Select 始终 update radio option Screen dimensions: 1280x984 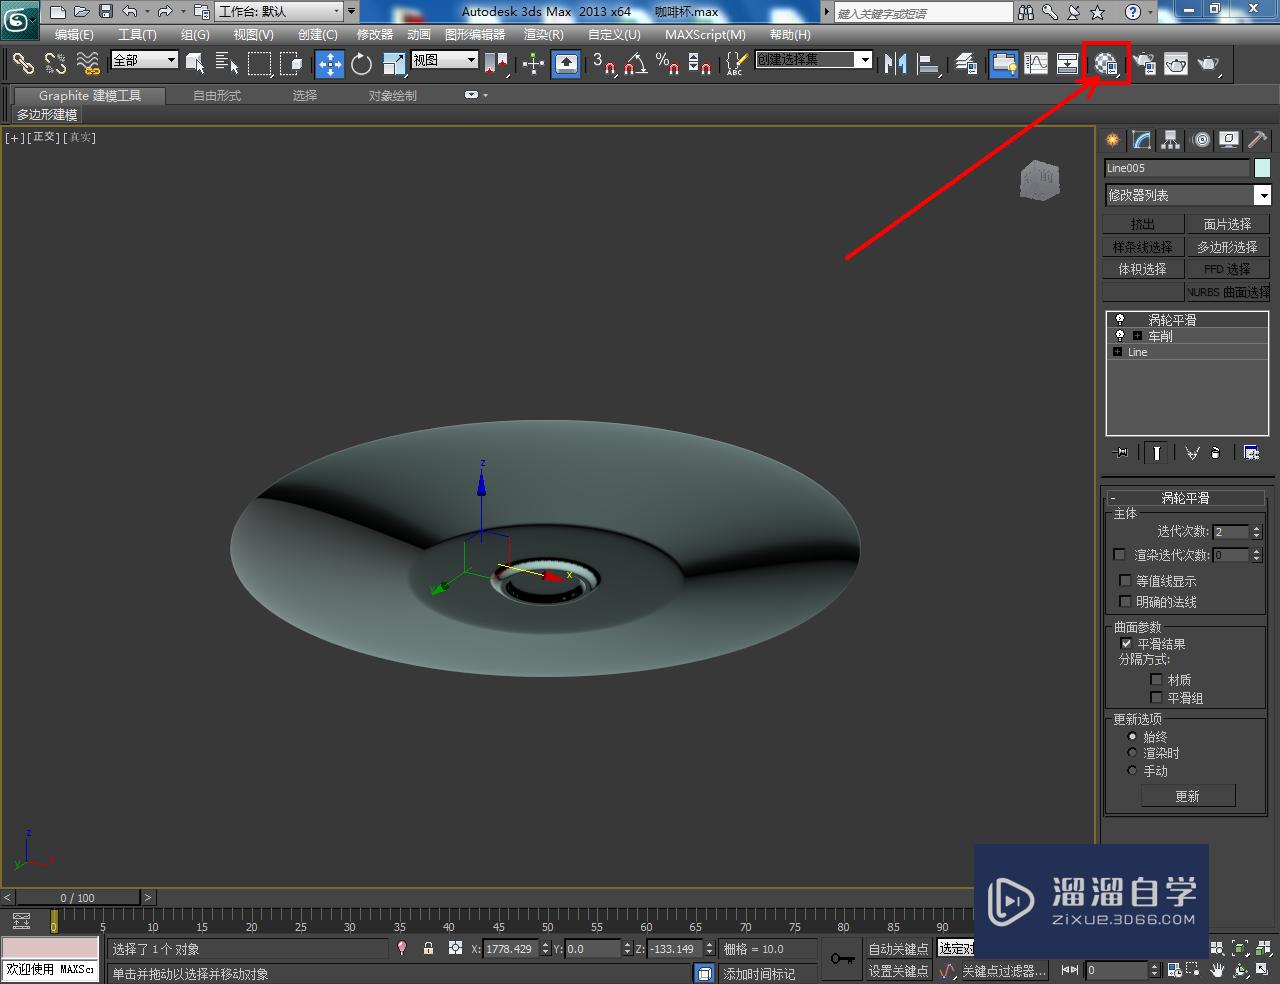(x=1132, y=736)
